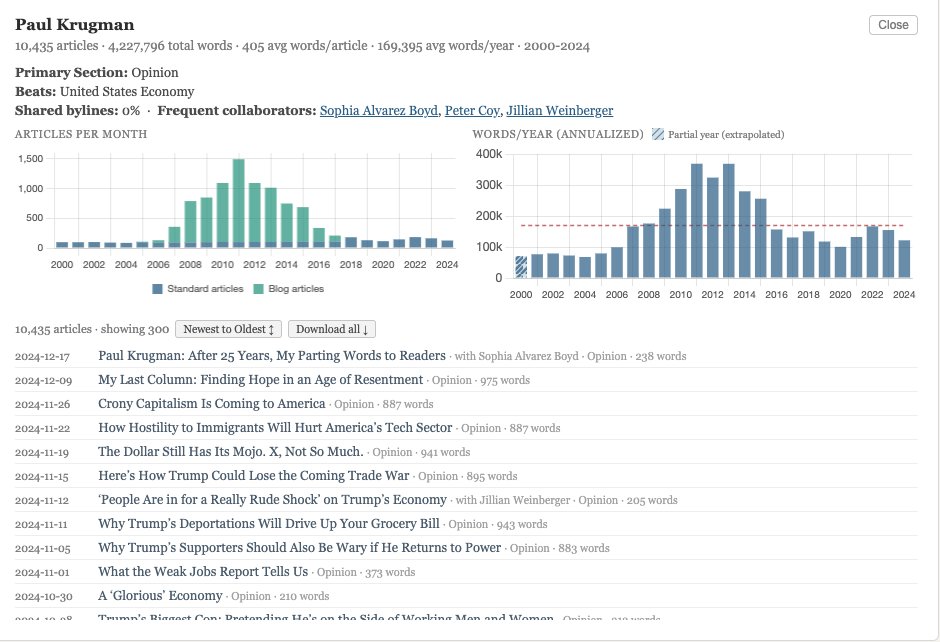Open Jillian Weinberger collaborator link

(559, 110)
